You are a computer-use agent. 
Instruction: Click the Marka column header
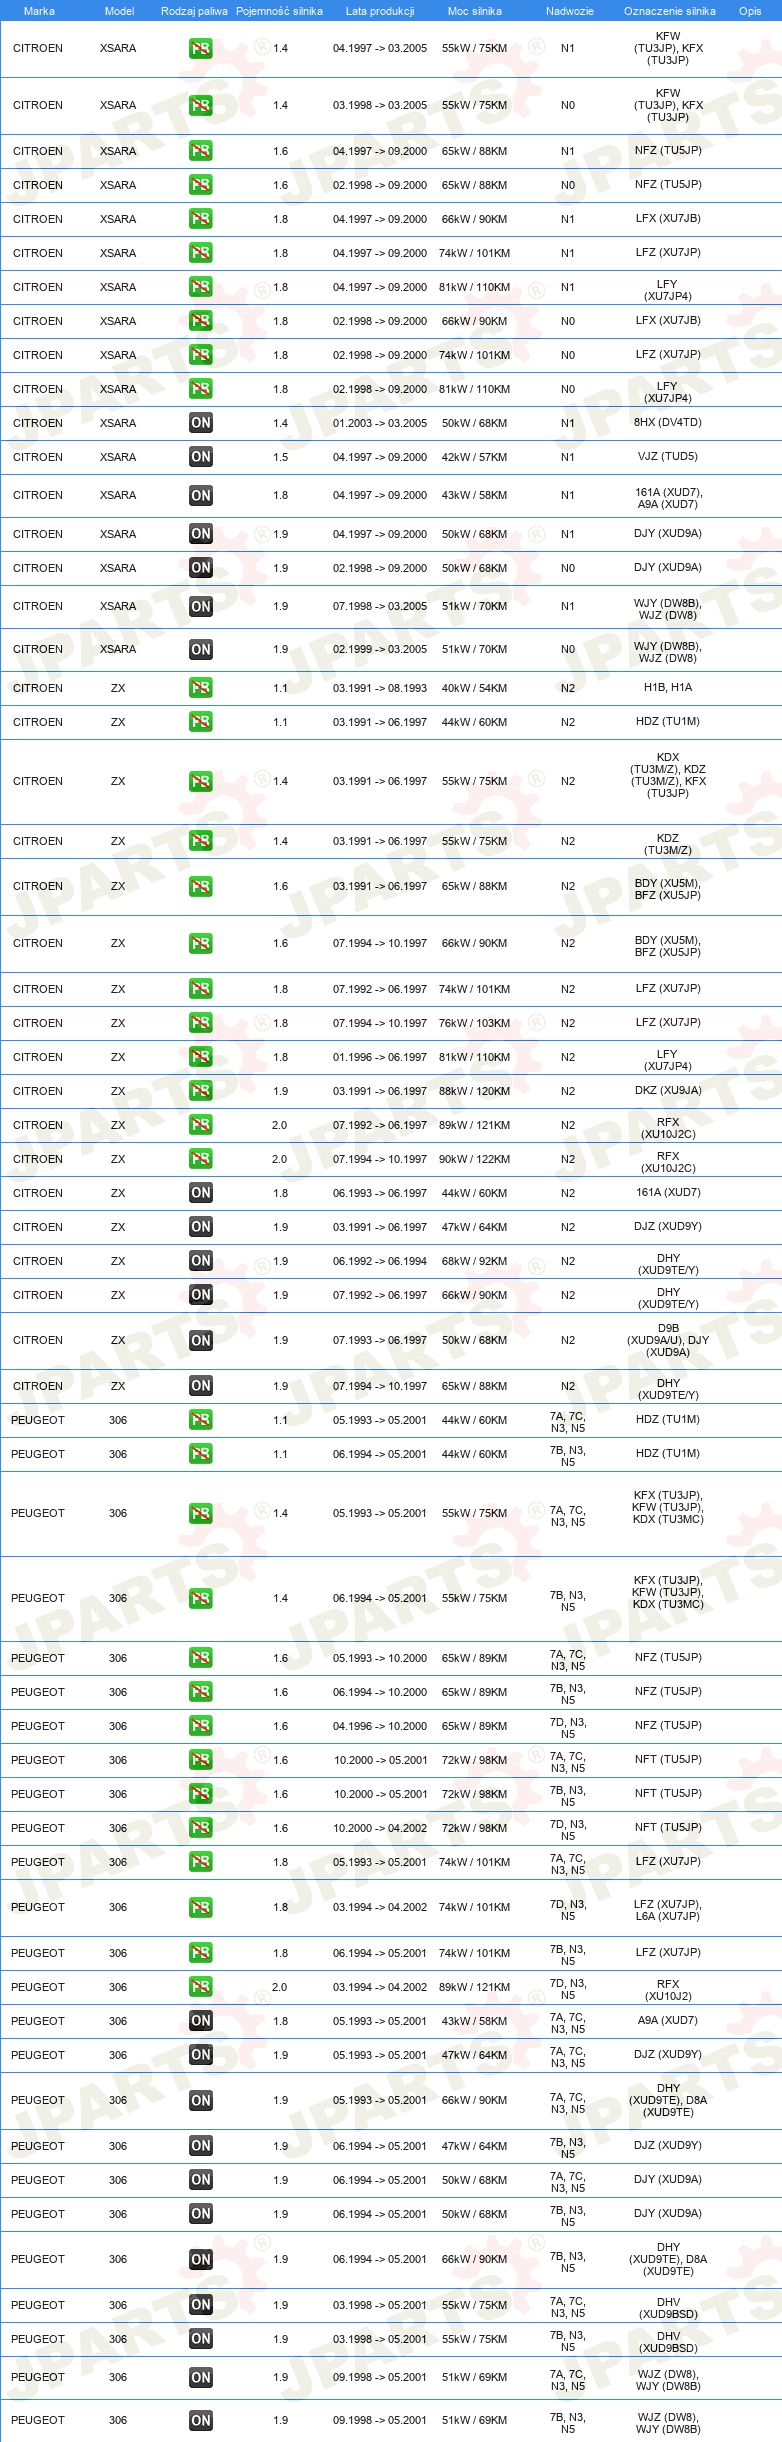(x=39, y=11)
